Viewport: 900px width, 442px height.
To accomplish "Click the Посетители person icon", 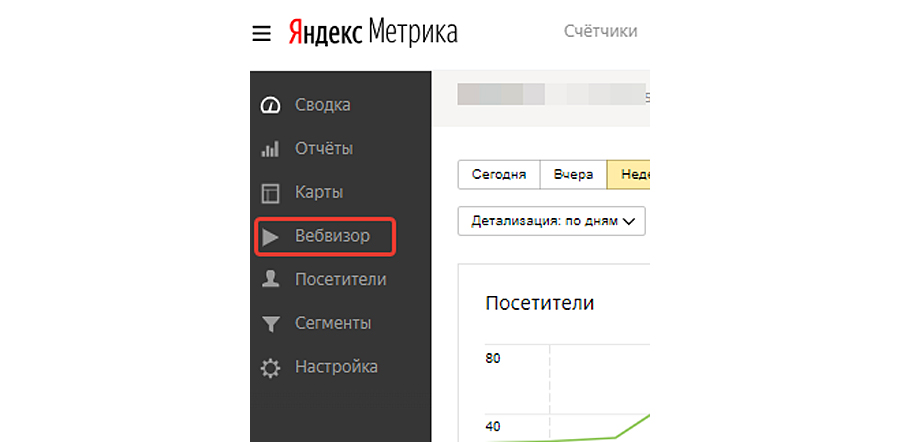I will (x=270, y=280).
